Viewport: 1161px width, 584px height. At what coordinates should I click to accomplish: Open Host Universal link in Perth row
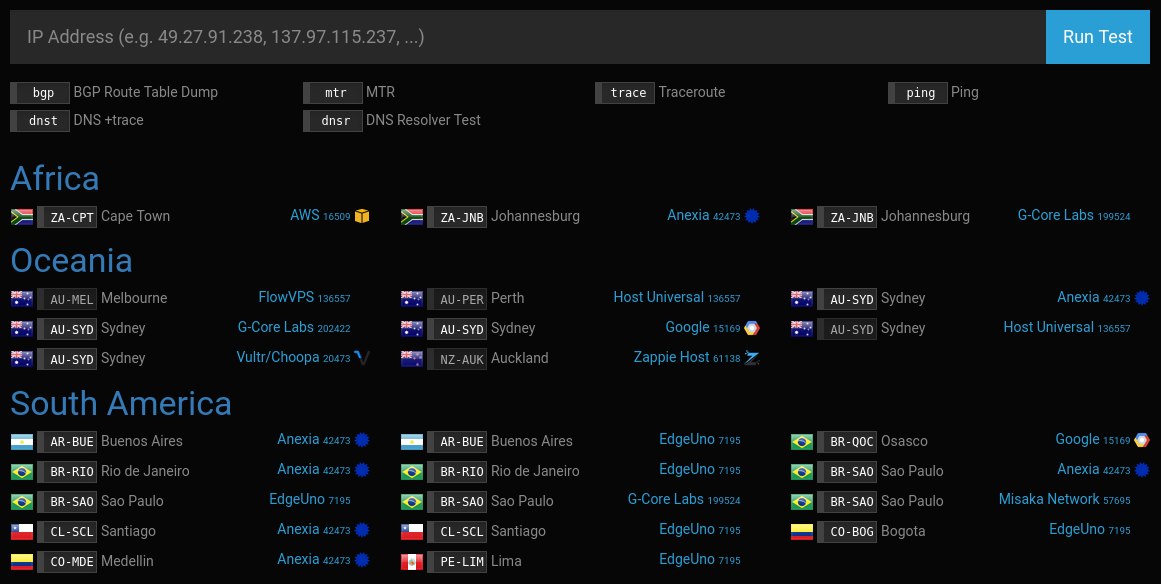click(677, 298)
